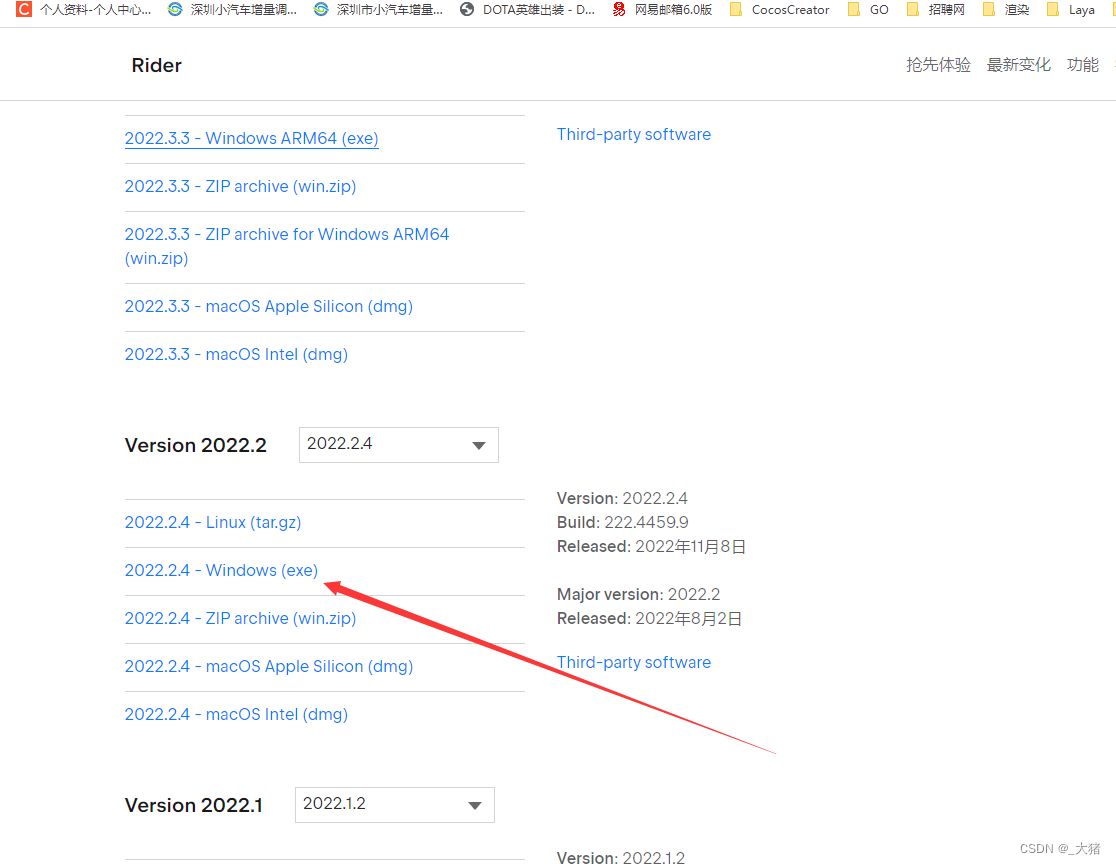1116x864 pixels.
Task: Open the 渲染 bookmark folder
Action: click(x=1005, y=9)
